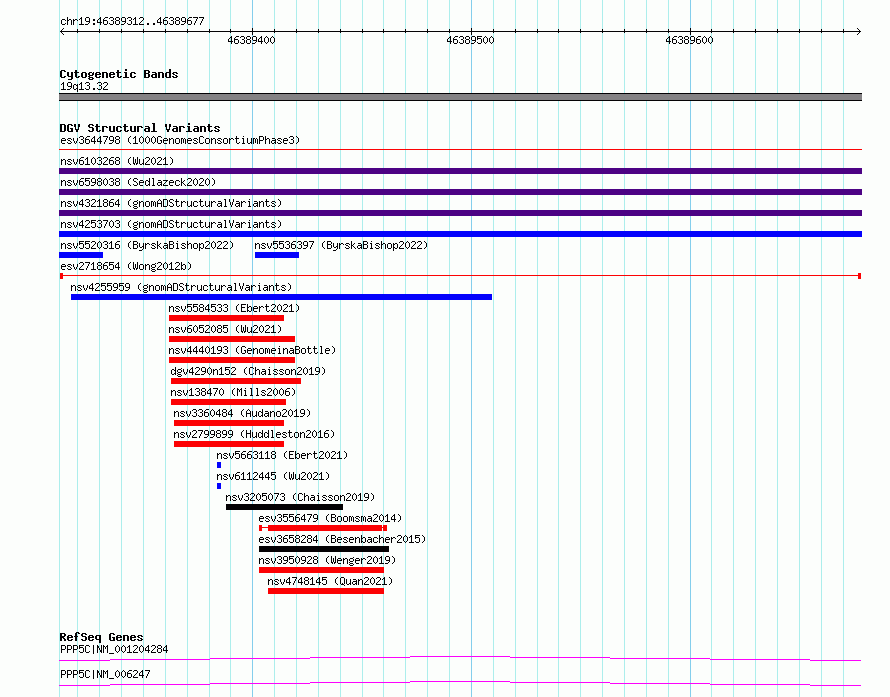890x697 pixels.
Task: Select the red nsv138470 variant bar
Action: click(x=229, y=402)
